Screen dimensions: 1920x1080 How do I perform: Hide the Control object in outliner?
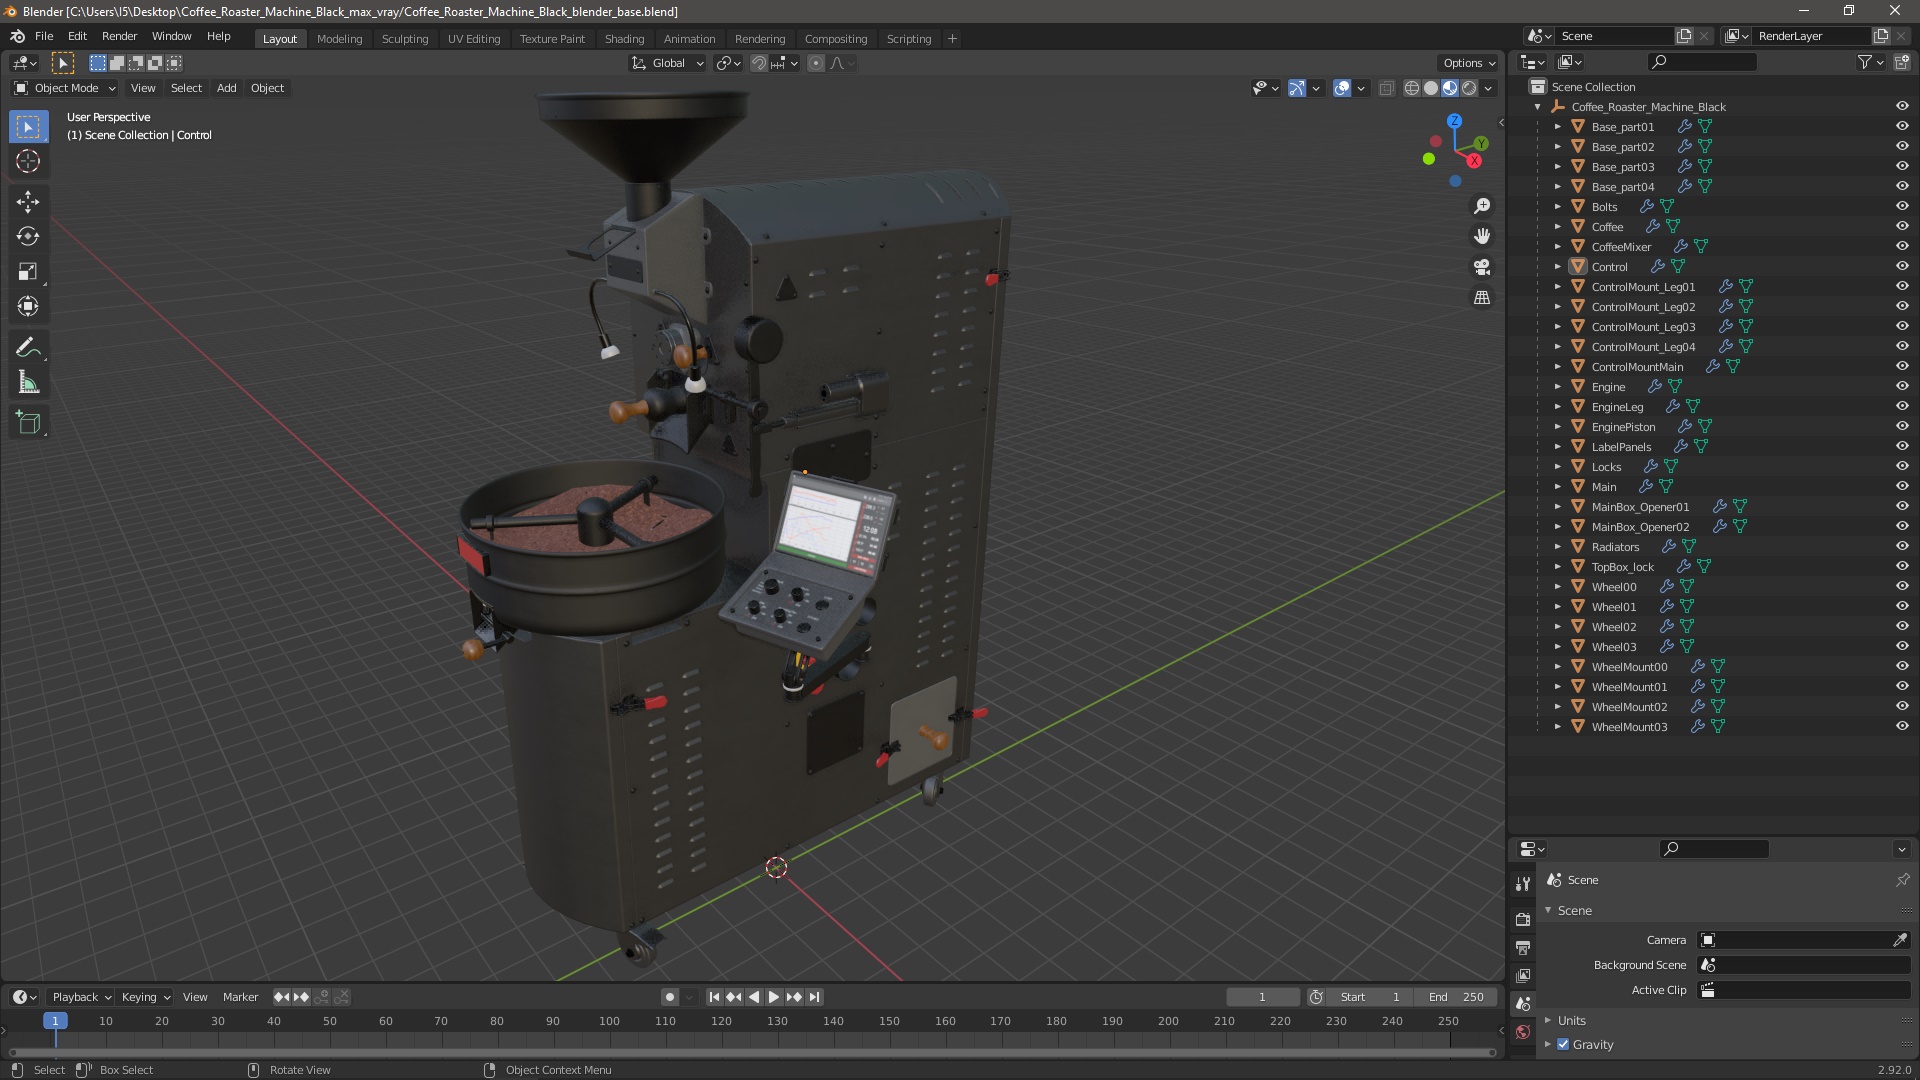1902,266
